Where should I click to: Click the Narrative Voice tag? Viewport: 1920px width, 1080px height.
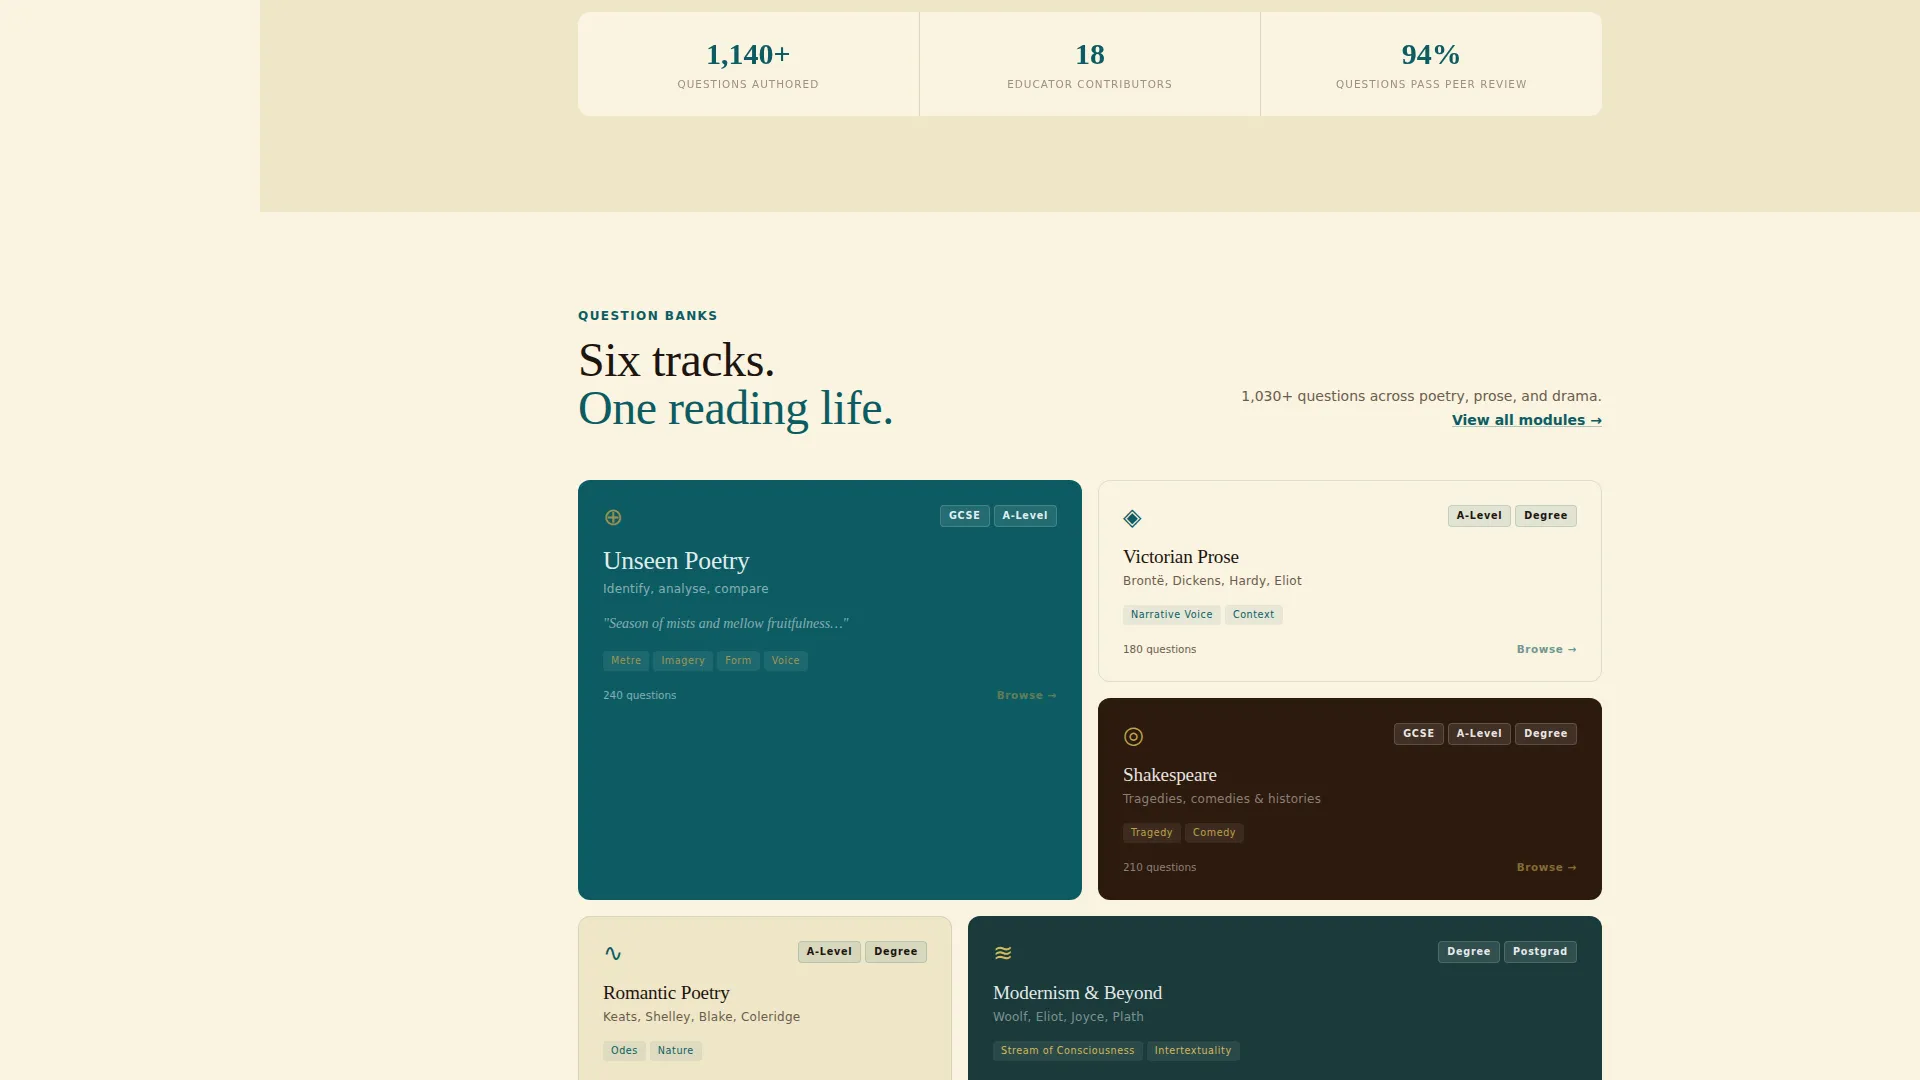(x=1171, y=615)
